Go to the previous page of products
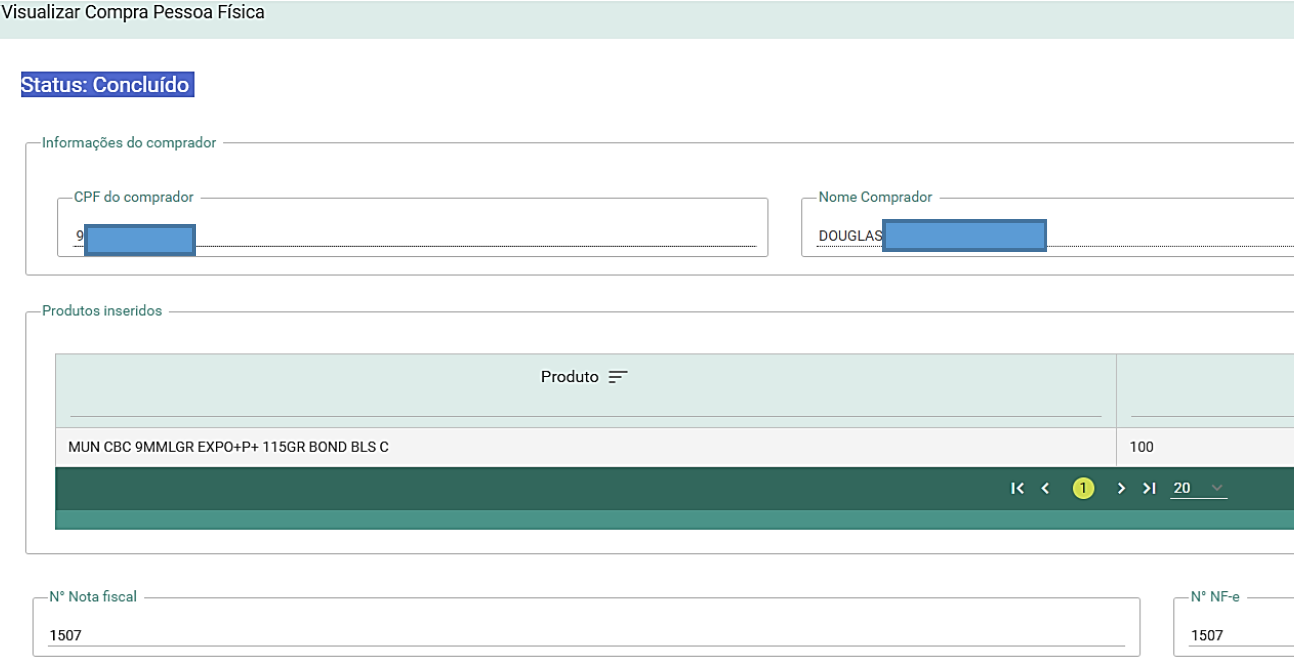1294x666 pixels. click(1046, 488)
